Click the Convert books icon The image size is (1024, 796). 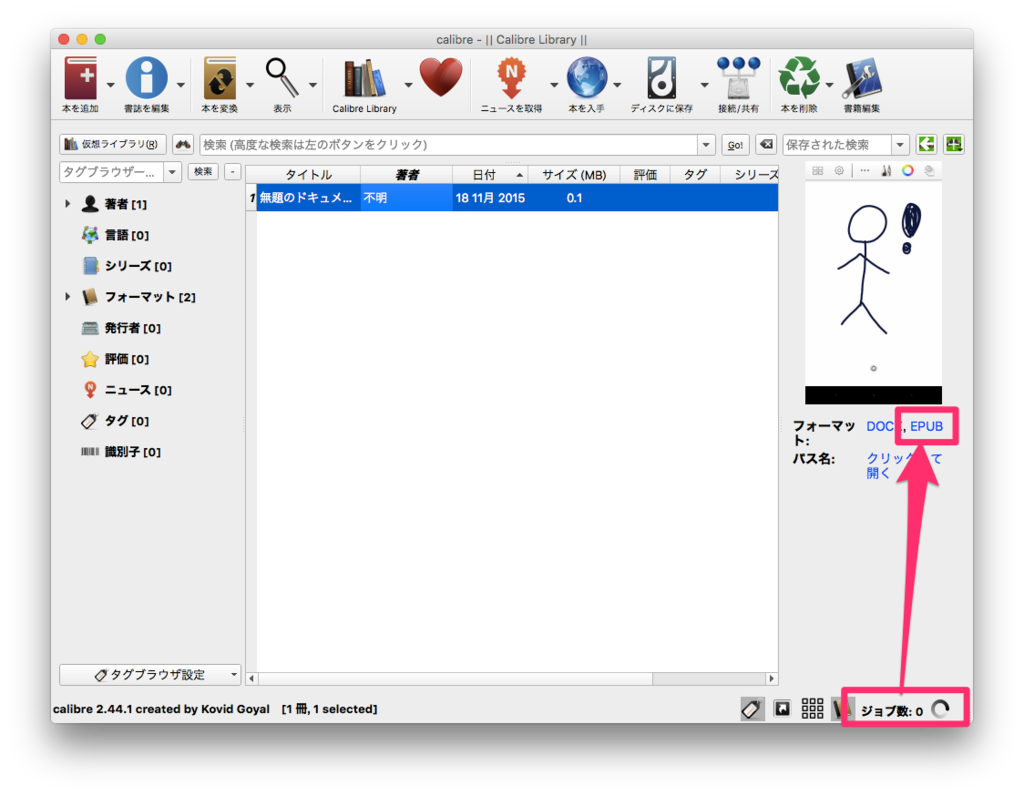[x=219, y=78]
